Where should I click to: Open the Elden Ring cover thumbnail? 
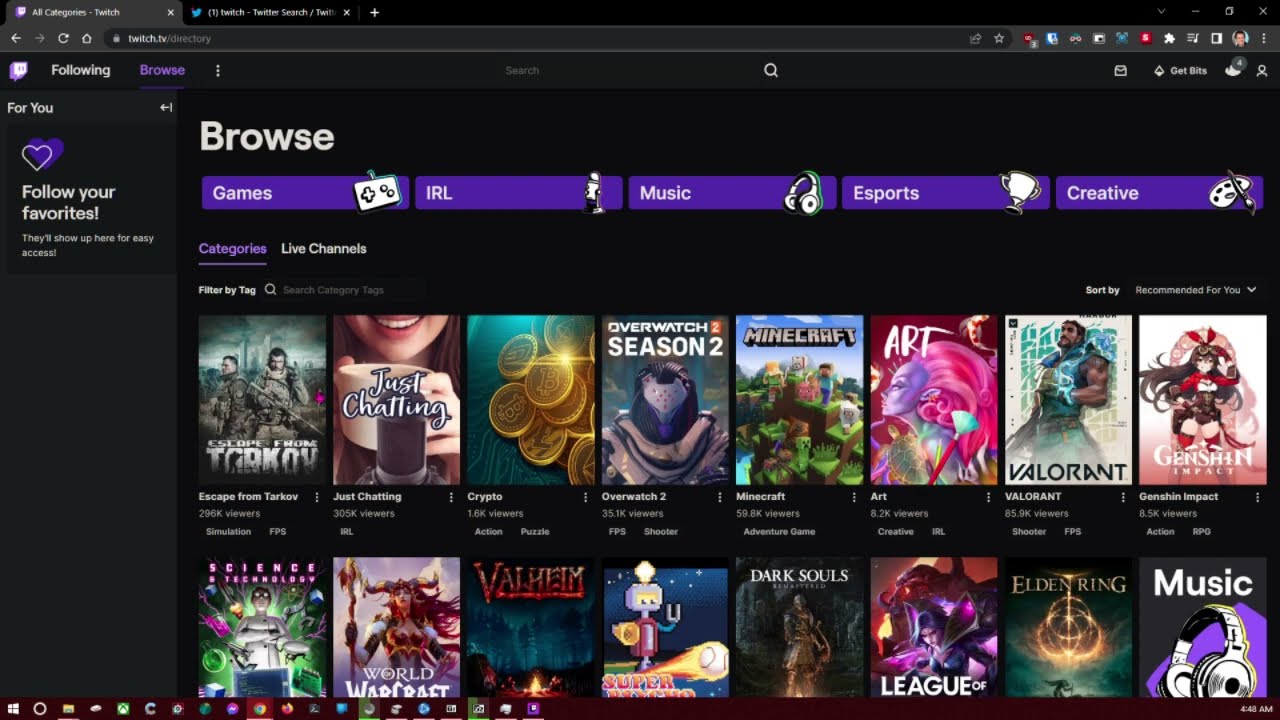pyautogui.click(x=1068, y=627)
